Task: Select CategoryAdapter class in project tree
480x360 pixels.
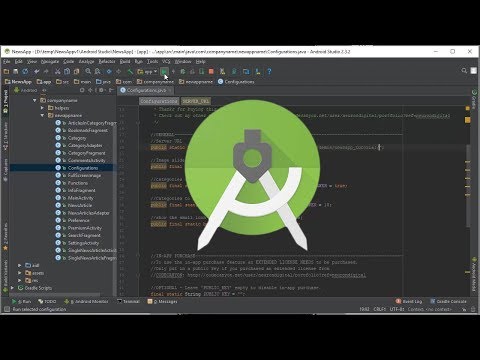Action: click(x=85, y=145)
